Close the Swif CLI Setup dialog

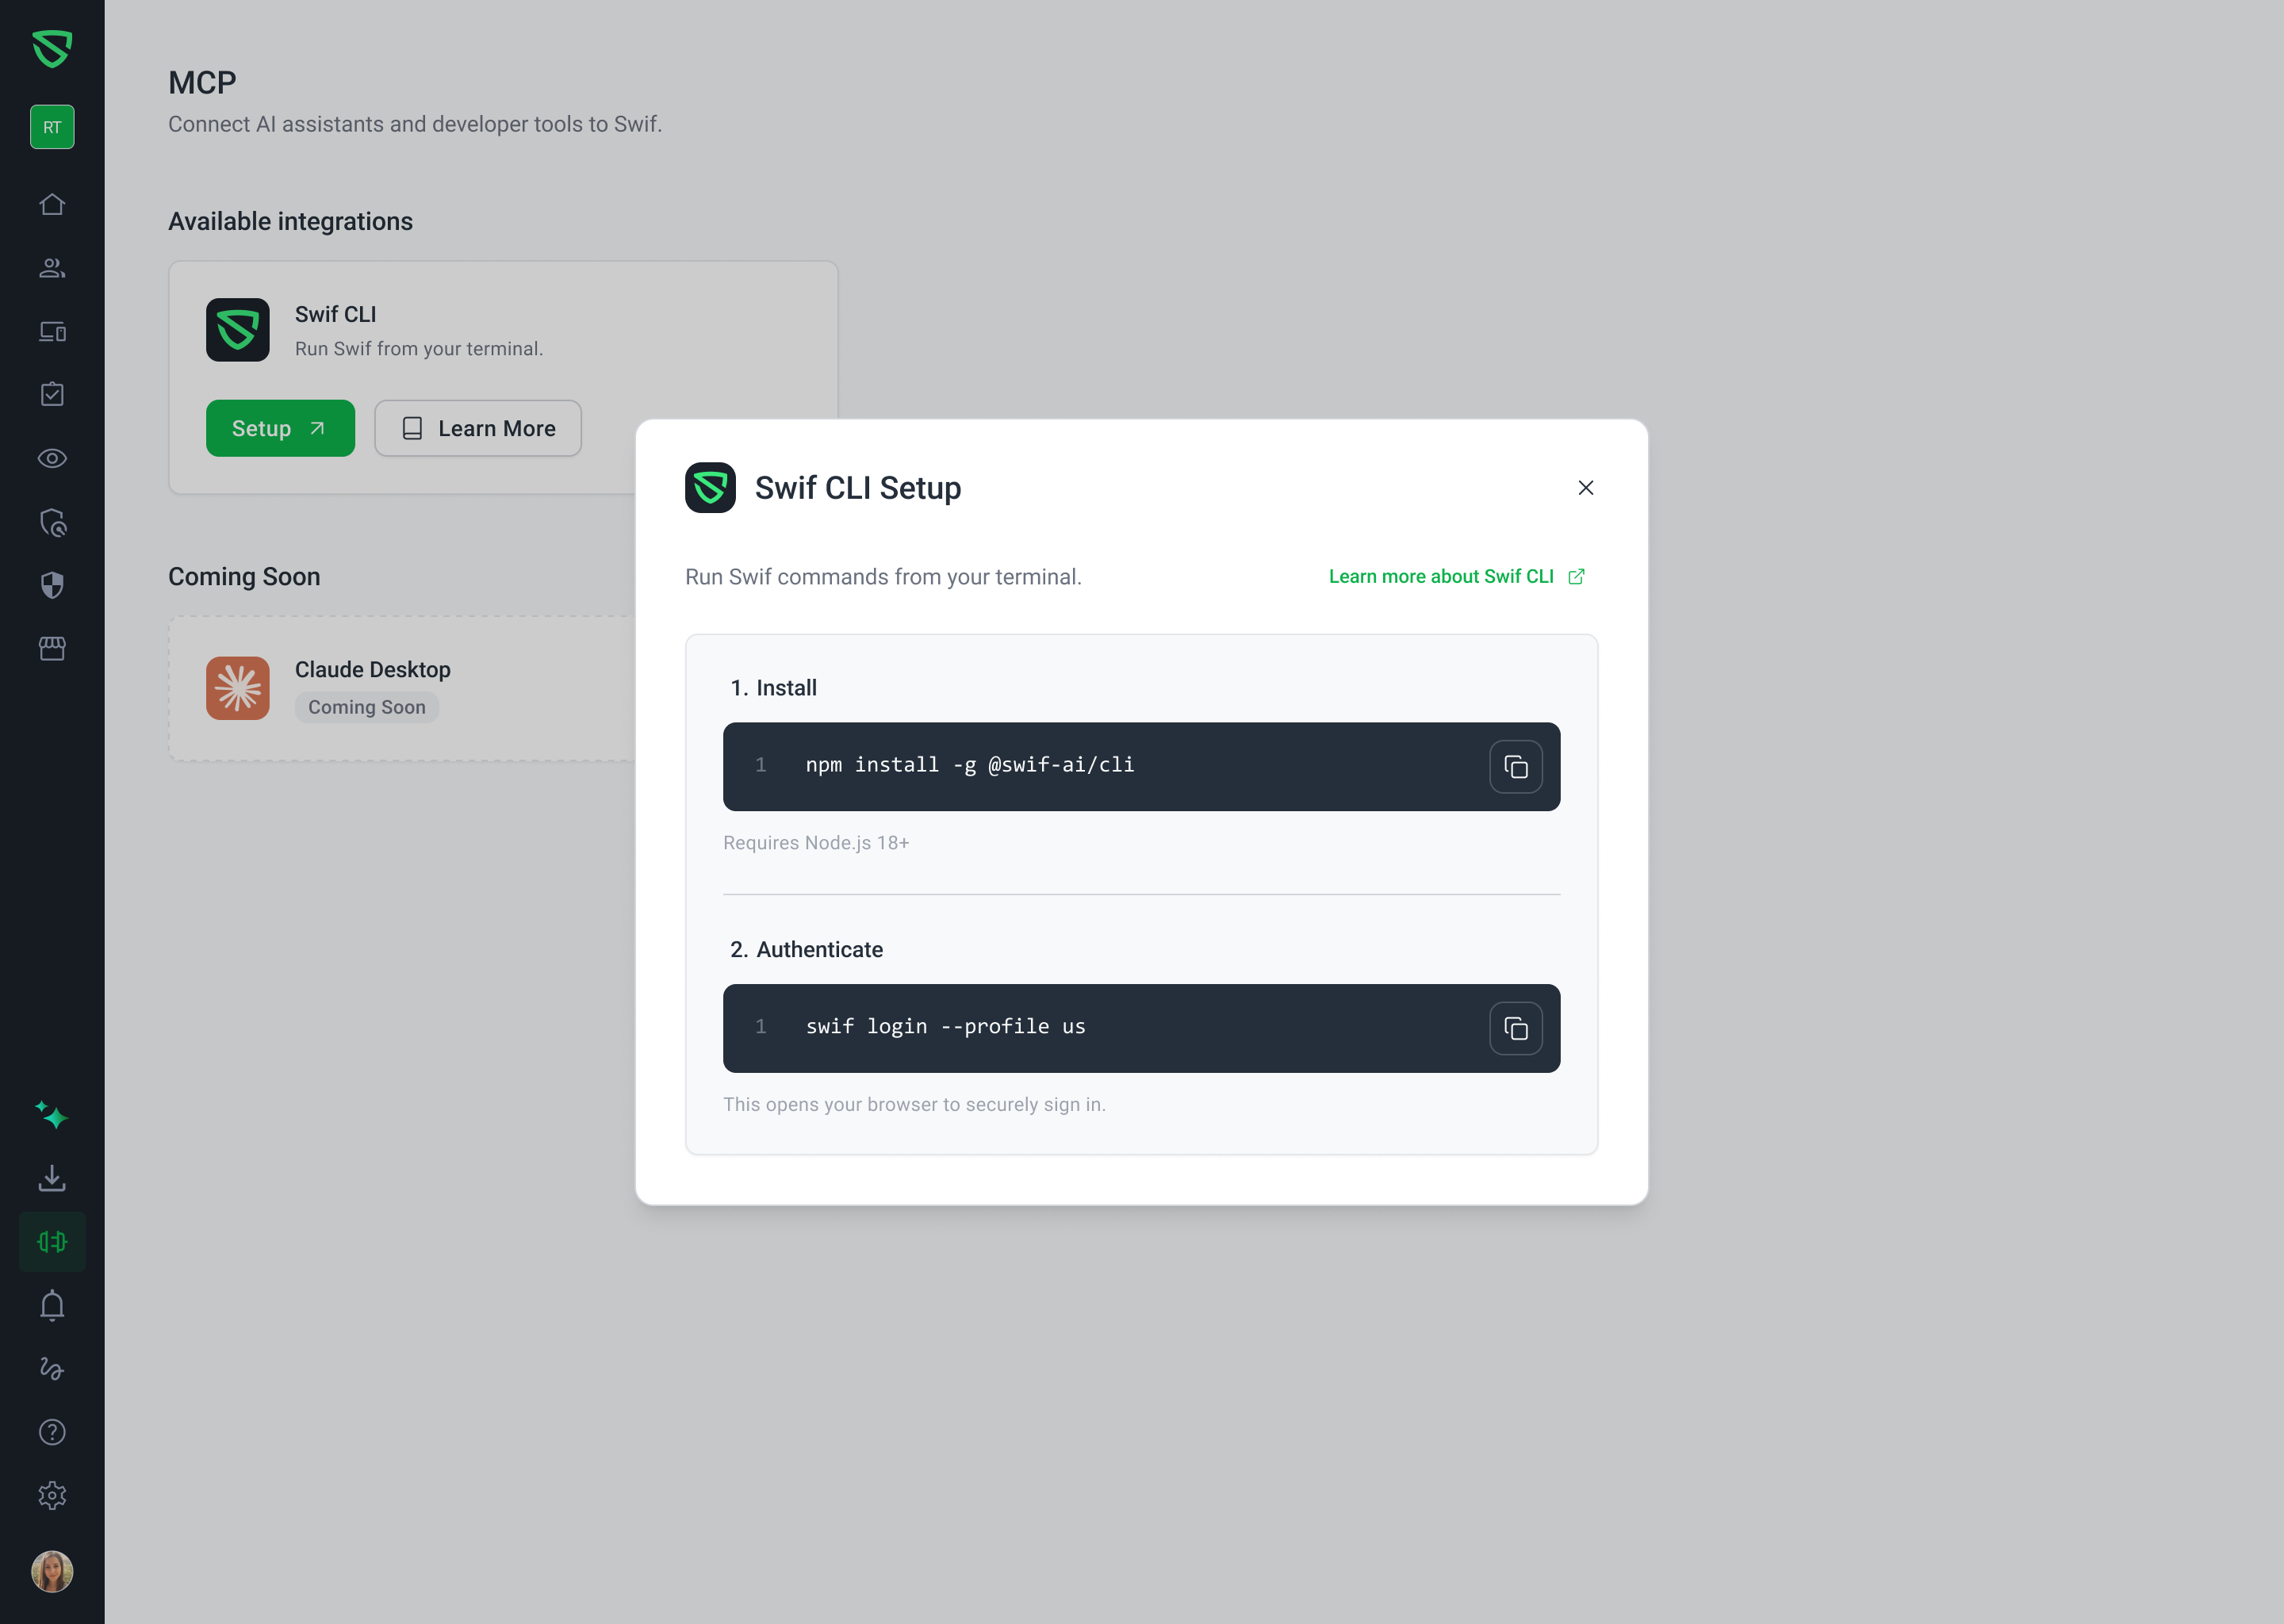pos(1586,488)
